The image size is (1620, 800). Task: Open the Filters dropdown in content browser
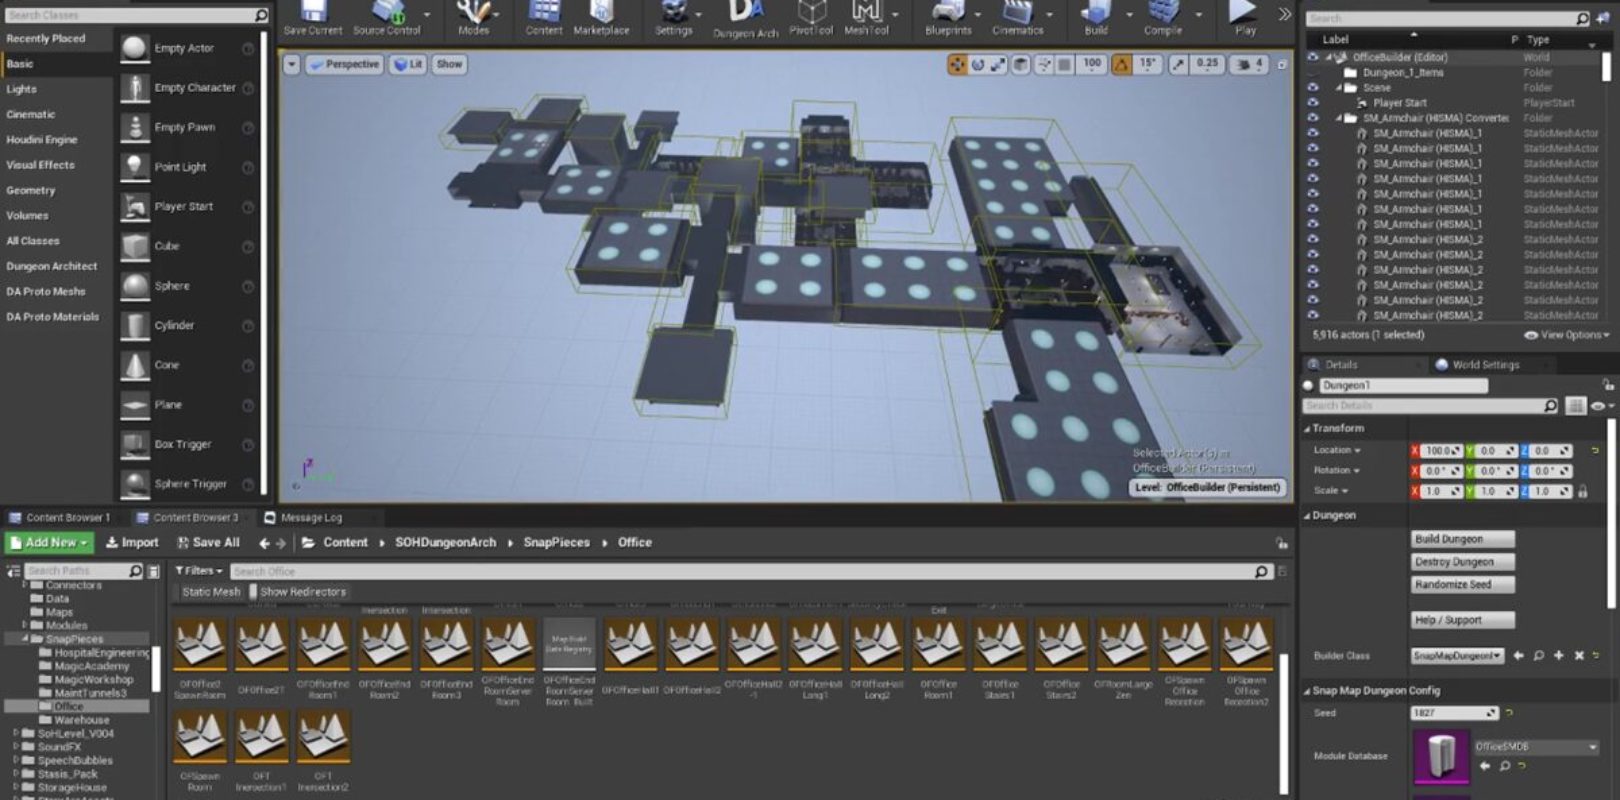point(198,571)
